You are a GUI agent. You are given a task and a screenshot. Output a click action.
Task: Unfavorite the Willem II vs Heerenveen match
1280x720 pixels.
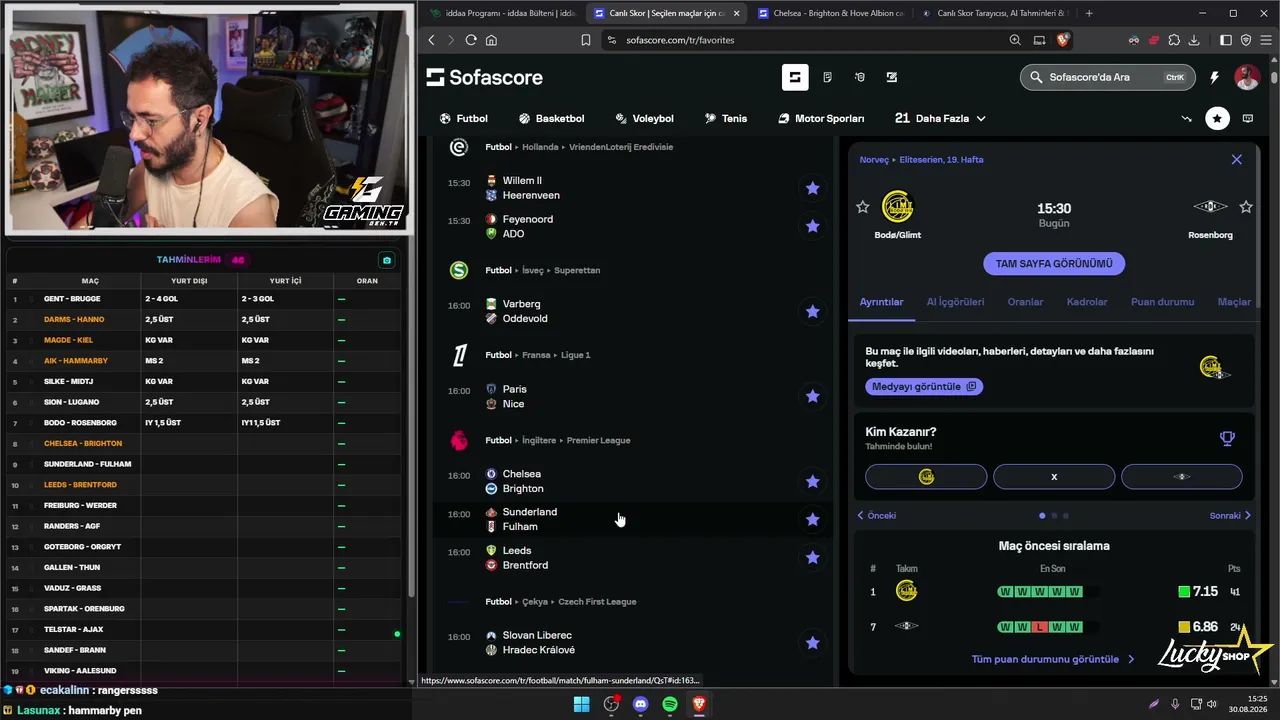point(812,188)
